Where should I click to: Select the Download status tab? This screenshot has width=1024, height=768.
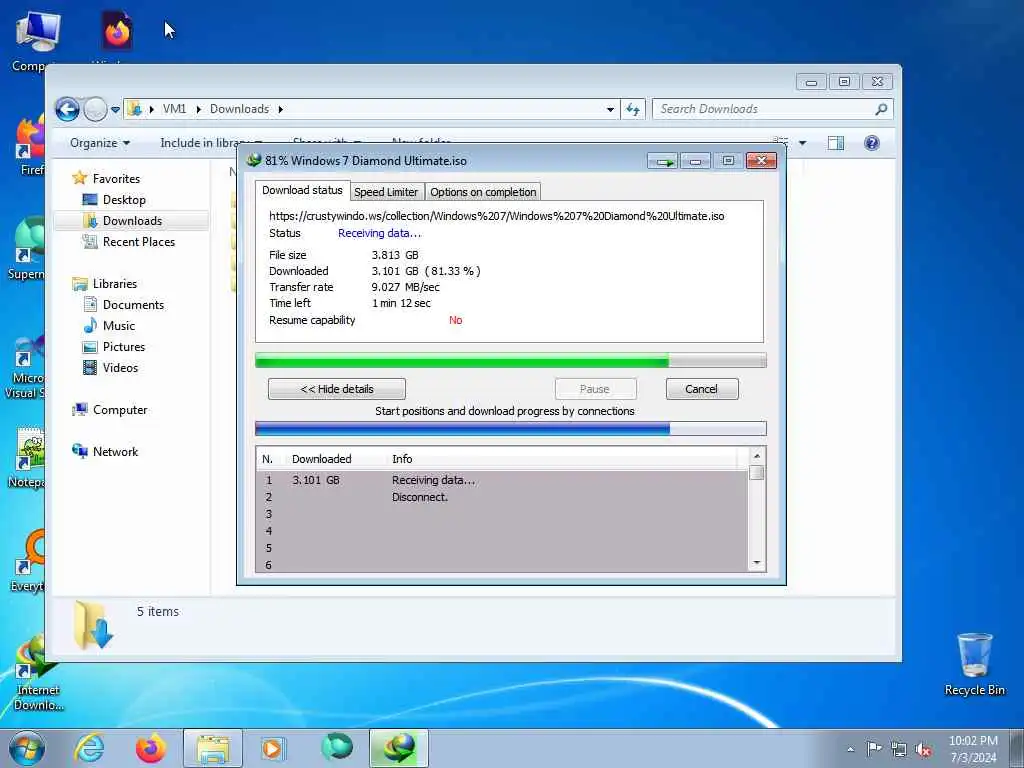(302, 190)
